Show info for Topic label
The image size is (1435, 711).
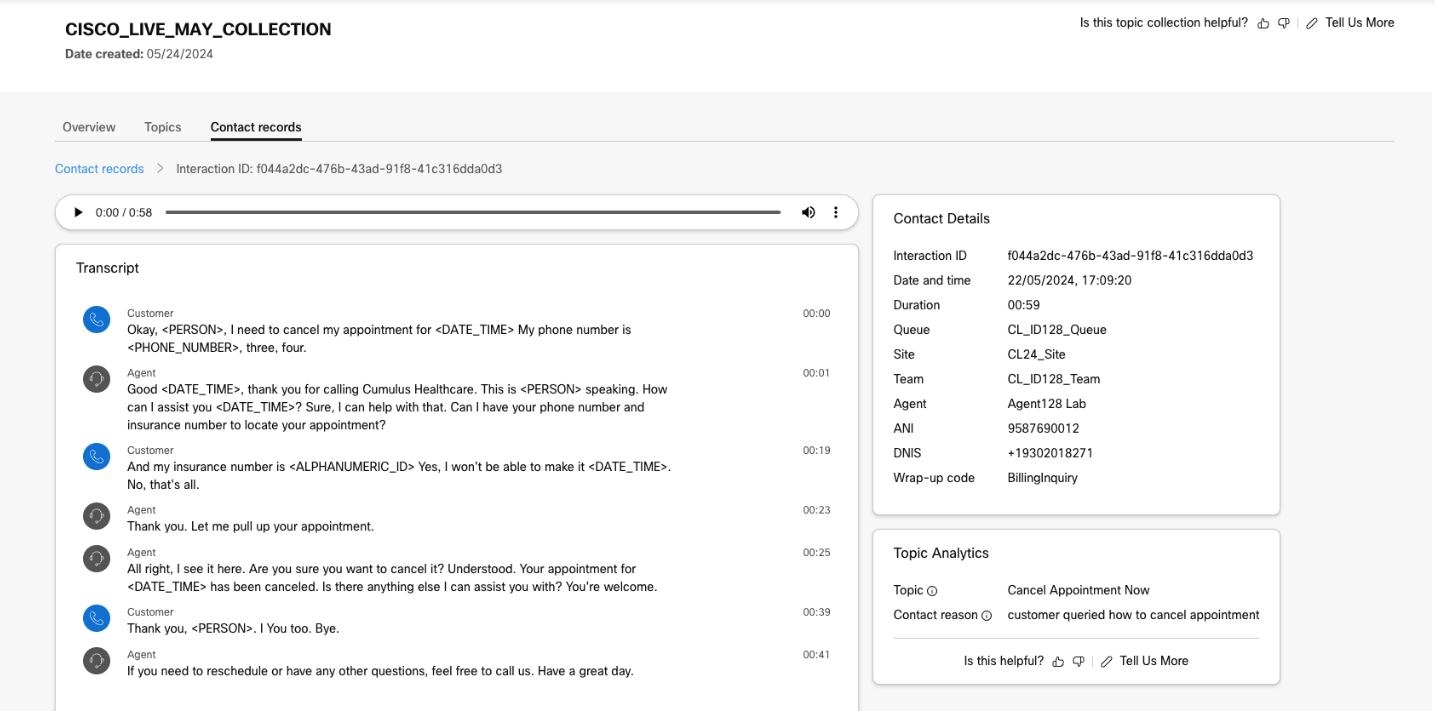(932, 591)
